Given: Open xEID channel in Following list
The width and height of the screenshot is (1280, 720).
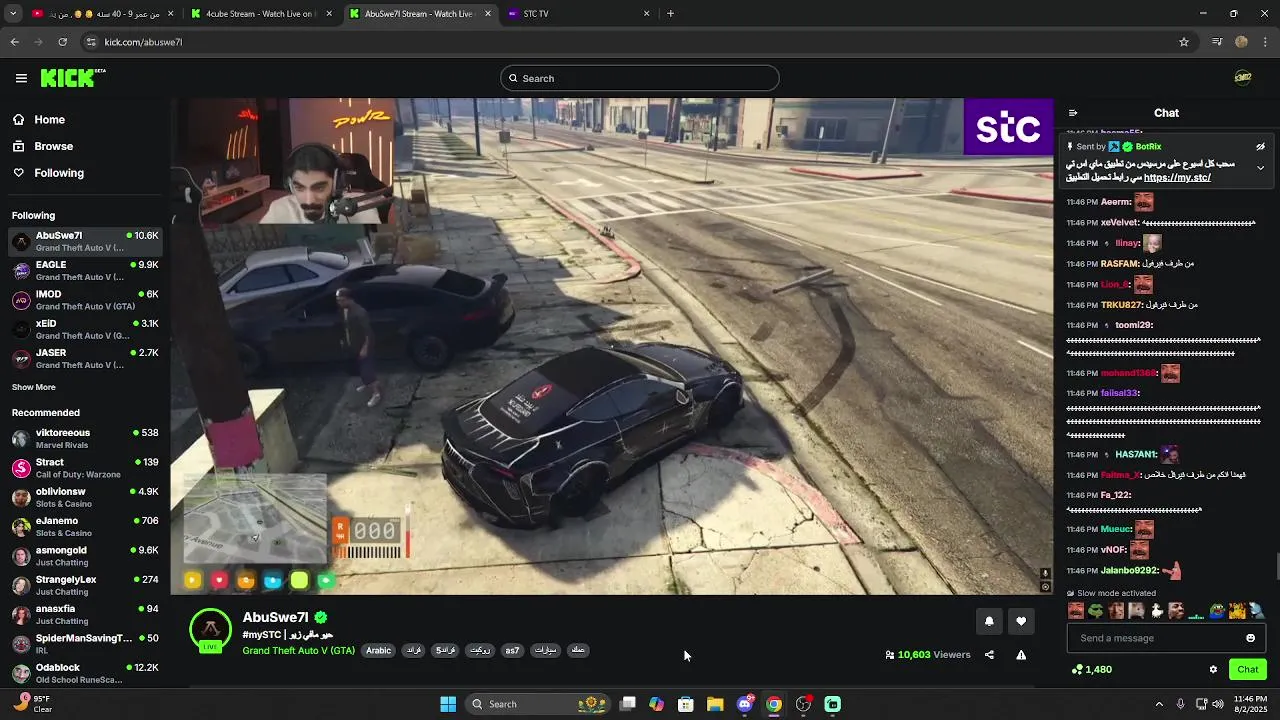Looking at the screenshot, I should [85, 330].
